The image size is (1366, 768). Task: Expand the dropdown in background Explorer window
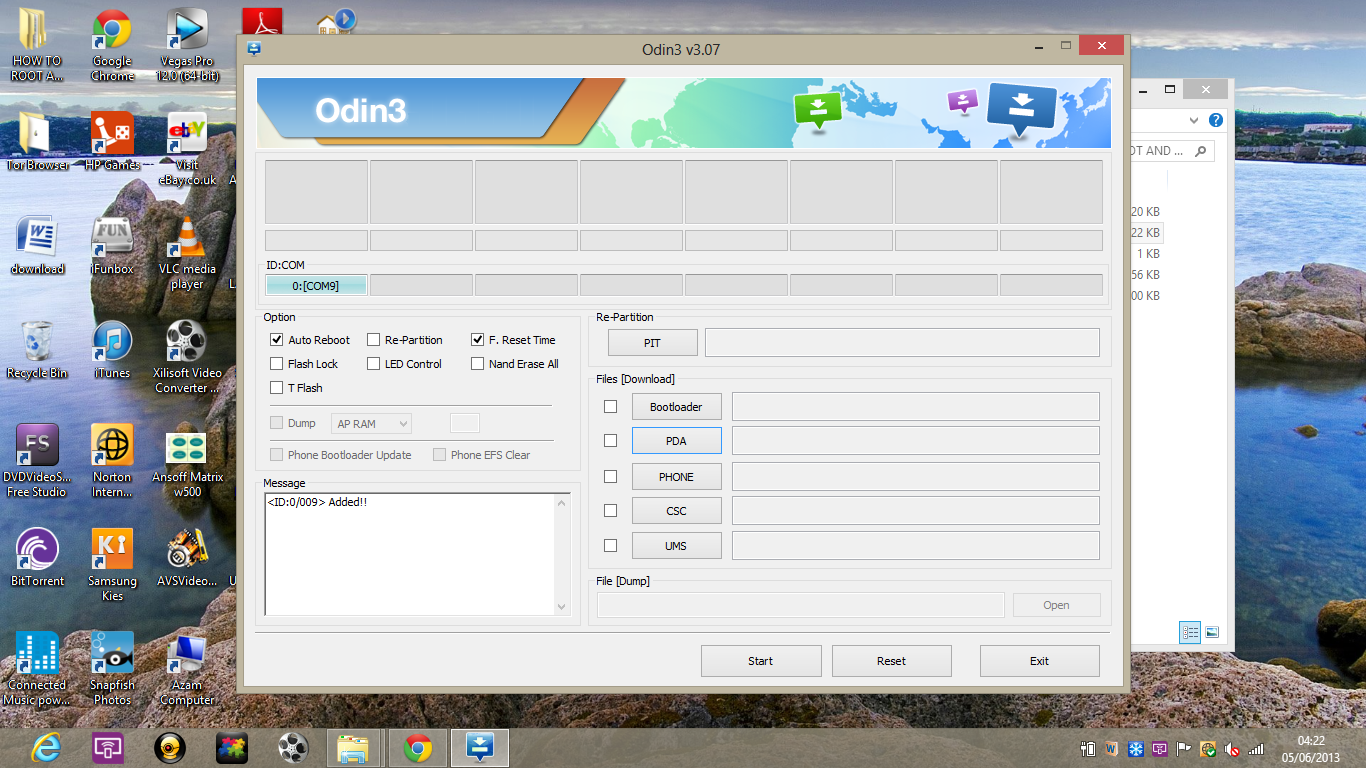[1193, 120]
